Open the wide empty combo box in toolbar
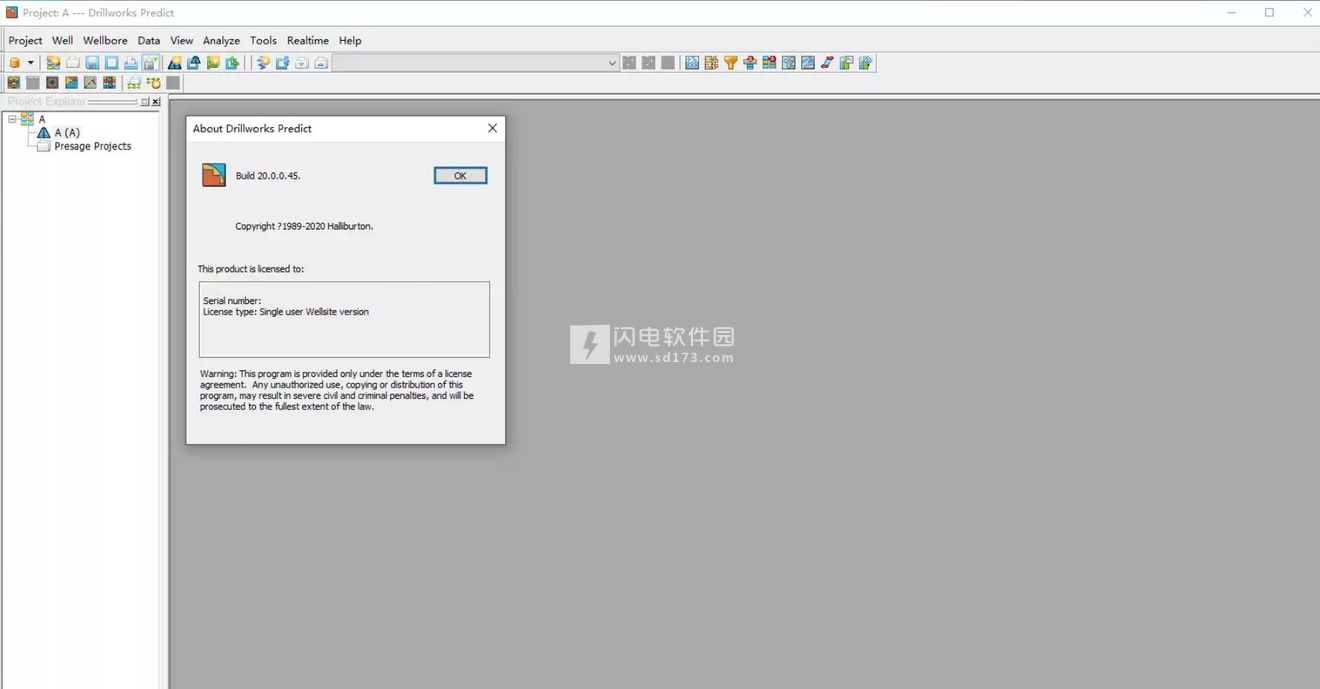The image size is (1320, 689). click(x=475, y=63)
